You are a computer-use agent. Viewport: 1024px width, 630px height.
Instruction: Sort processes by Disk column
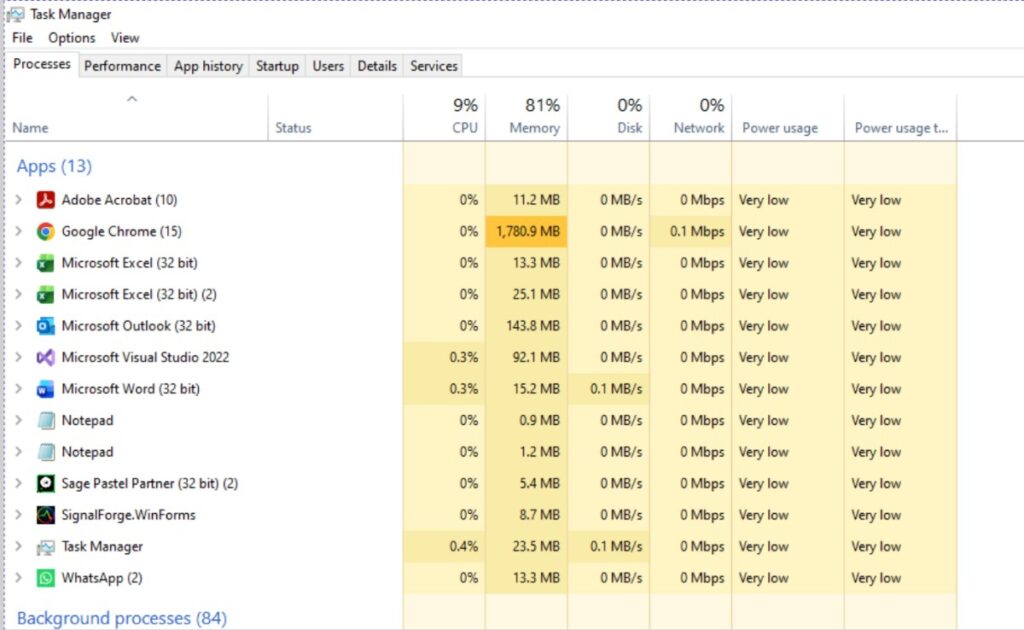pyautogui.click(x=609, y=117)
